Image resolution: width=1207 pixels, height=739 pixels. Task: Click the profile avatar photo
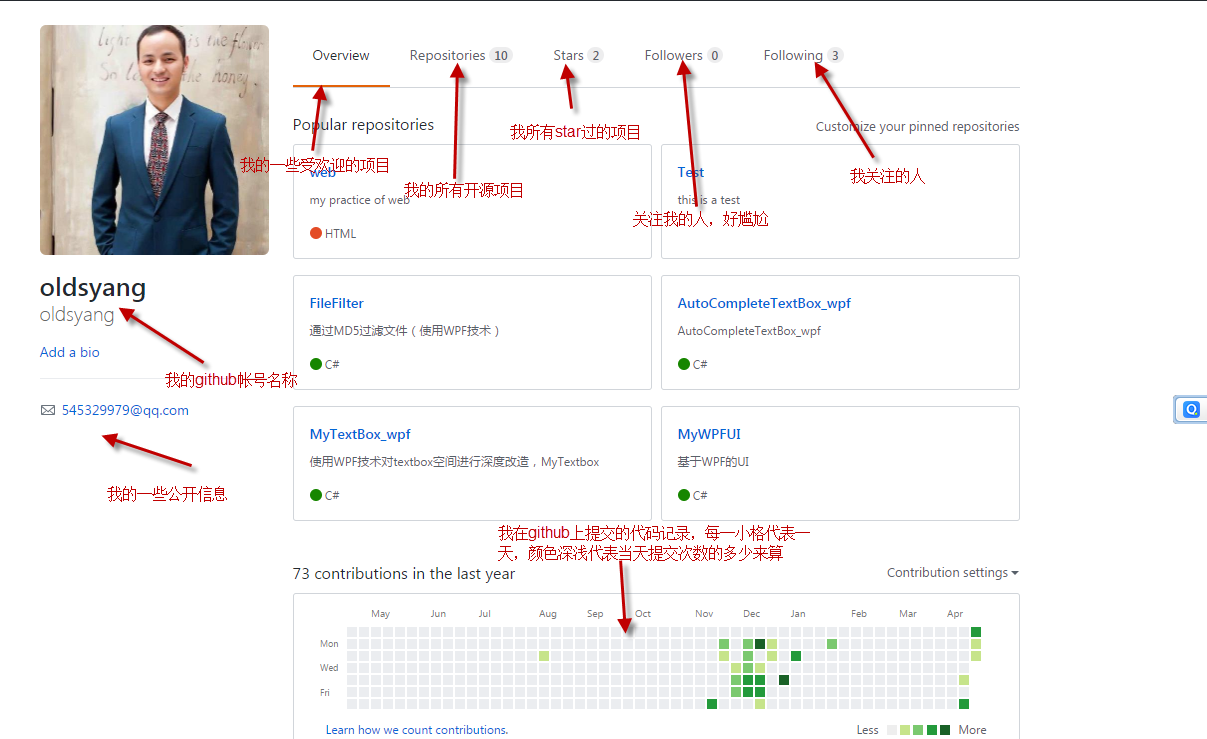[x=153, y=139]
